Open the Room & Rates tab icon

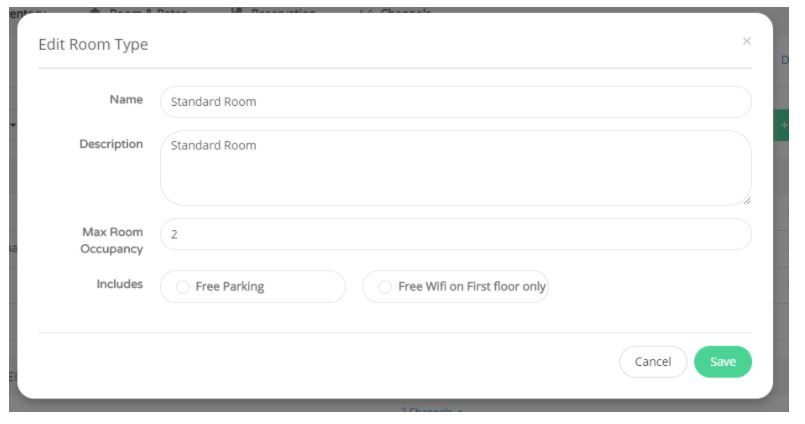coord(95,10)
